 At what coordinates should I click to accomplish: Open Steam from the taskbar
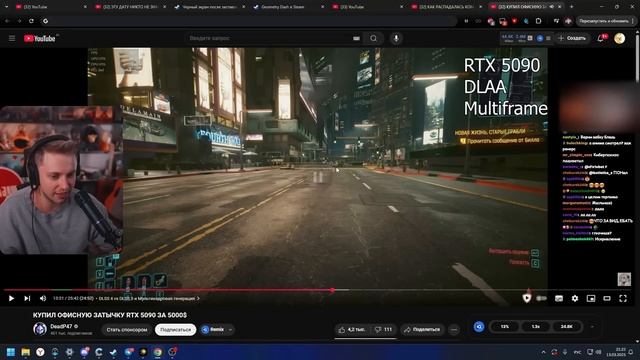[113, 352]
